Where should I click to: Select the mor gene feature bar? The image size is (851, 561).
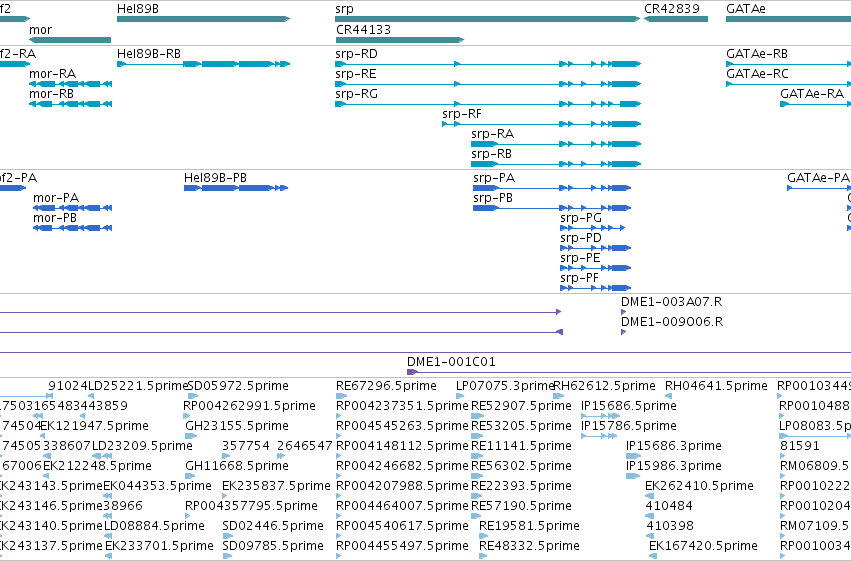click(70, 40)
